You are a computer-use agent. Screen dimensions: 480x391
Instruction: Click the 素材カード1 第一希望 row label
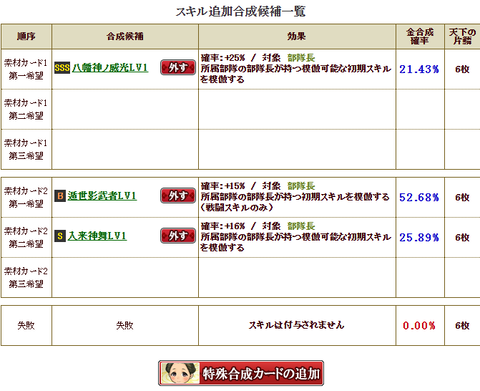coord(26,69)
